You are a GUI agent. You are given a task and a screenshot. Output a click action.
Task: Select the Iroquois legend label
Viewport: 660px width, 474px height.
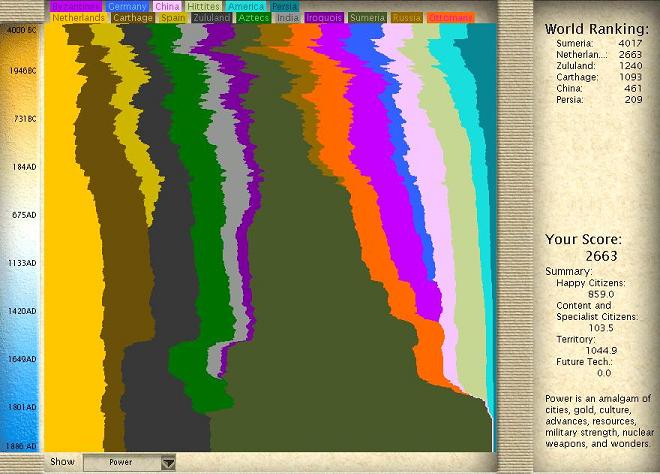324,18
